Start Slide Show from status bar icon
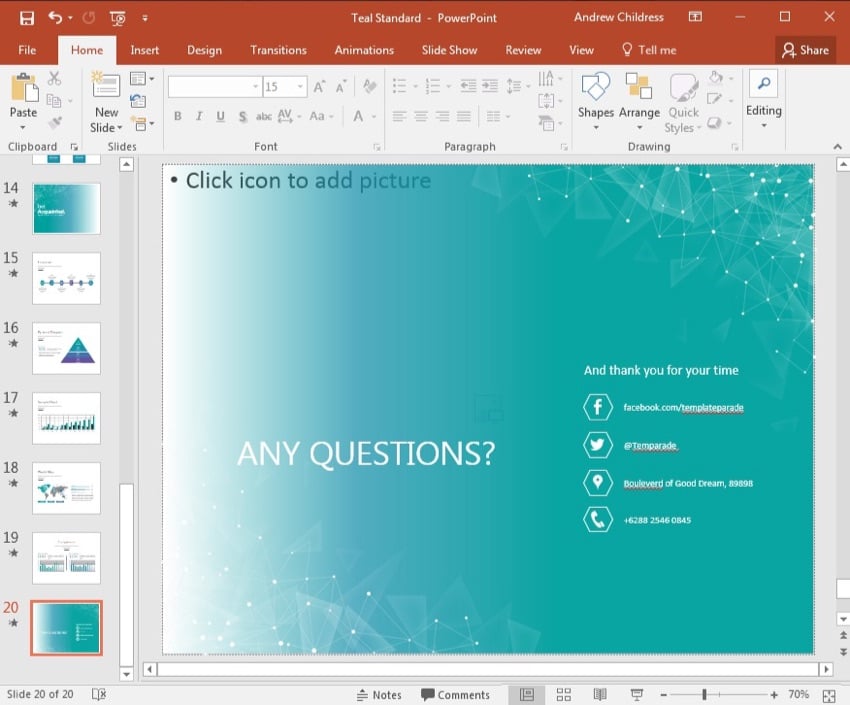Viewport: 850px width, 705px height. pyautogui.click(x=636, y=694)
